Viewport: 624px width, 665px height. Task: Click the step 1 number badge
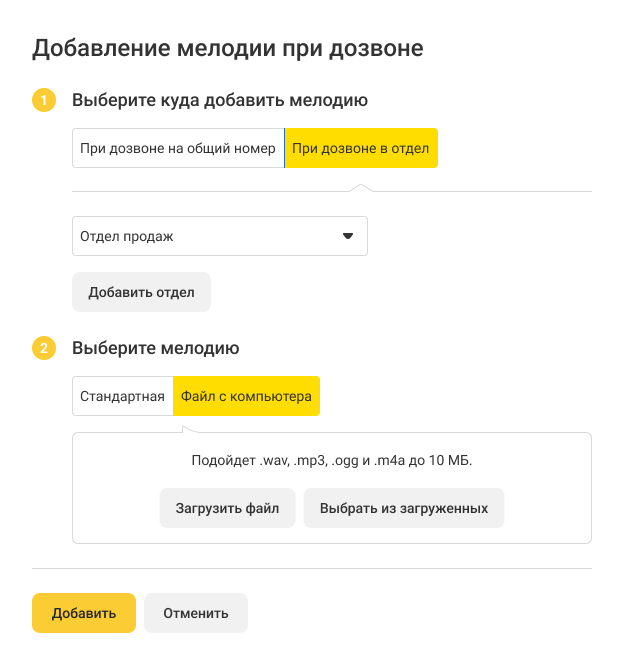point(43,100)
